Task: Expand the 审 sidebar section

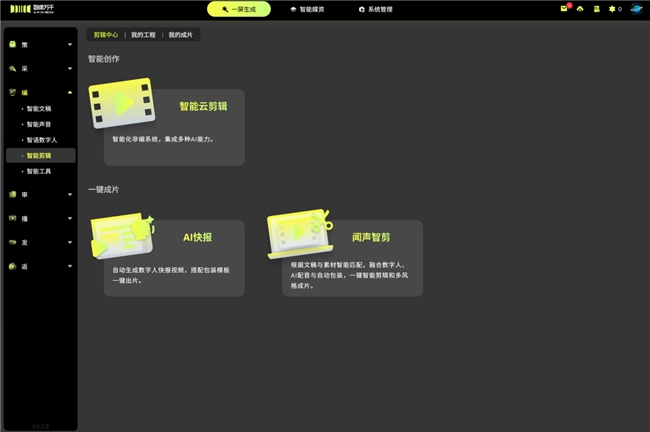Action: click(40, 194)
